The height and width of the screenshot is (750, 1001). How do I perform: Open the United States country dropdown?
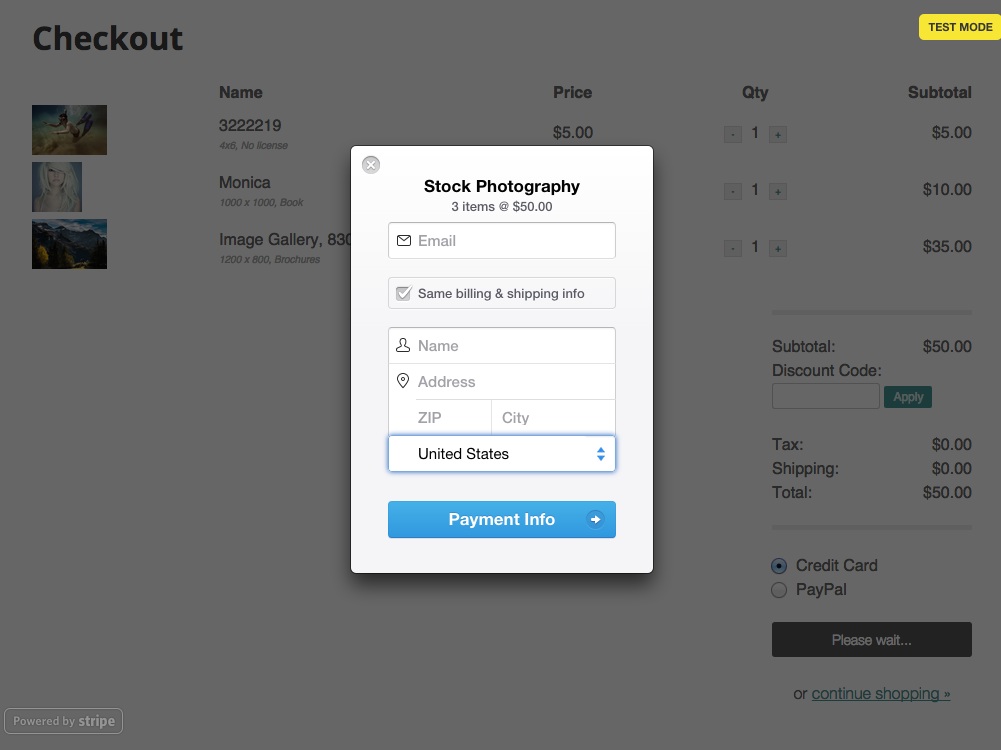502,454
